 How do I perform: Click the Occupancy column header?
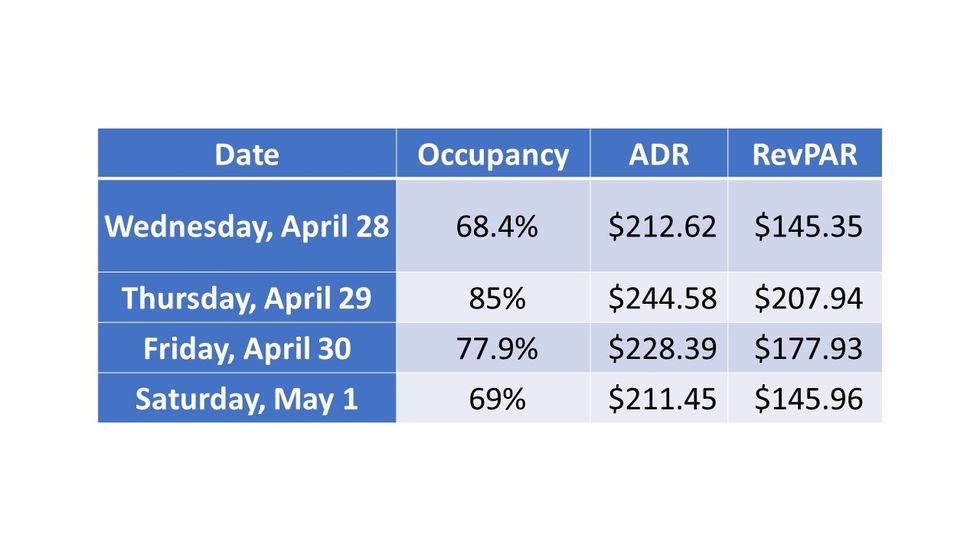pos(493,155)
